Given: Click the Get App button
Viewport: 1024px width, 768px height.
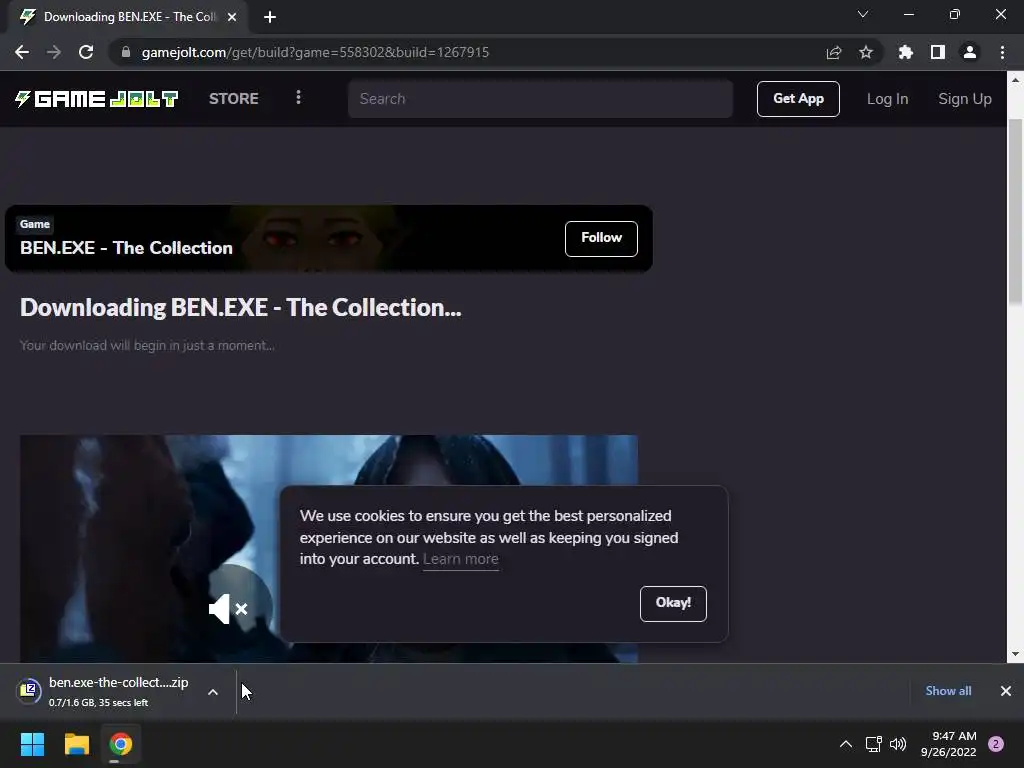Looking at the screenshot, I should pos(798,99).
